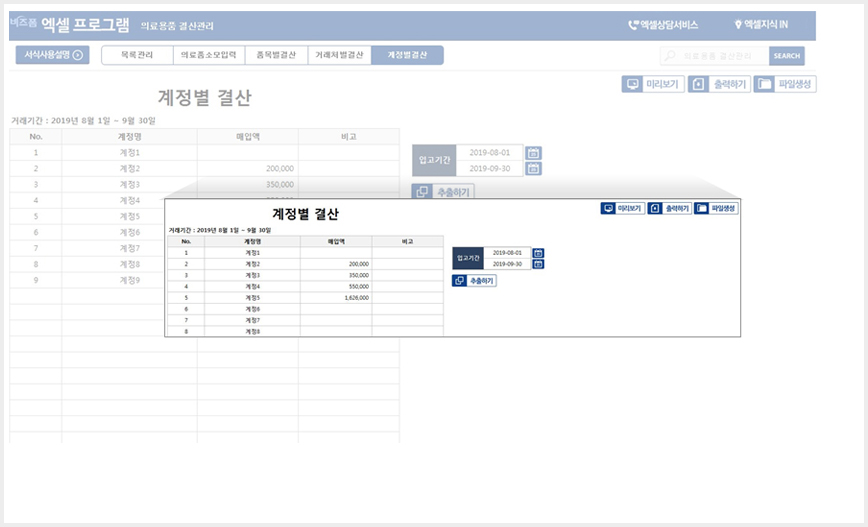Screen dimensions: 868x527
Task: Click the faded 계정명 column header
Action: click(130, 137)
